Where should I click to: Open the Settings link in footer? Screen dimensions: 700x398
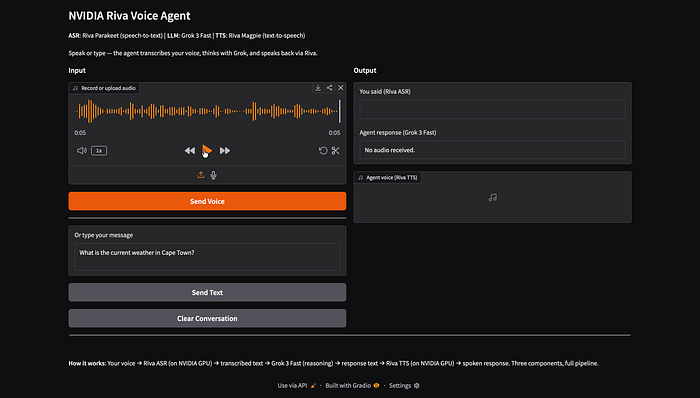[404, 386]
